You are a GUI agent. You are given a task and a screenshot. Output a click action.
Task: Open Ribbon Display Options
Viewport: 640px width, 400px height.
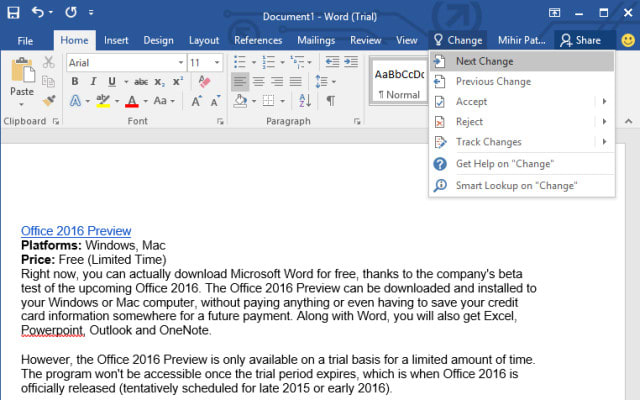(x=554, y=13)
